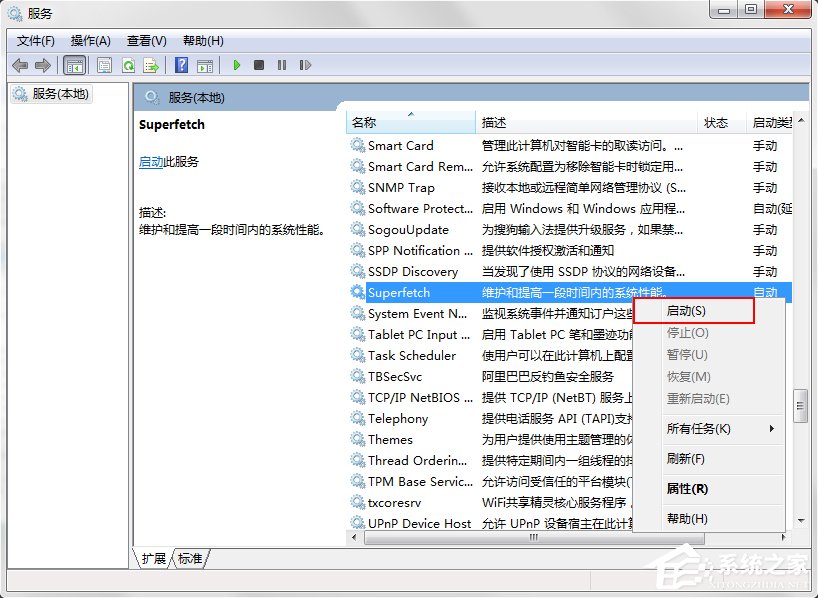
Task: Switch to the 标准 tab at bottom
Action: [188, 560]
